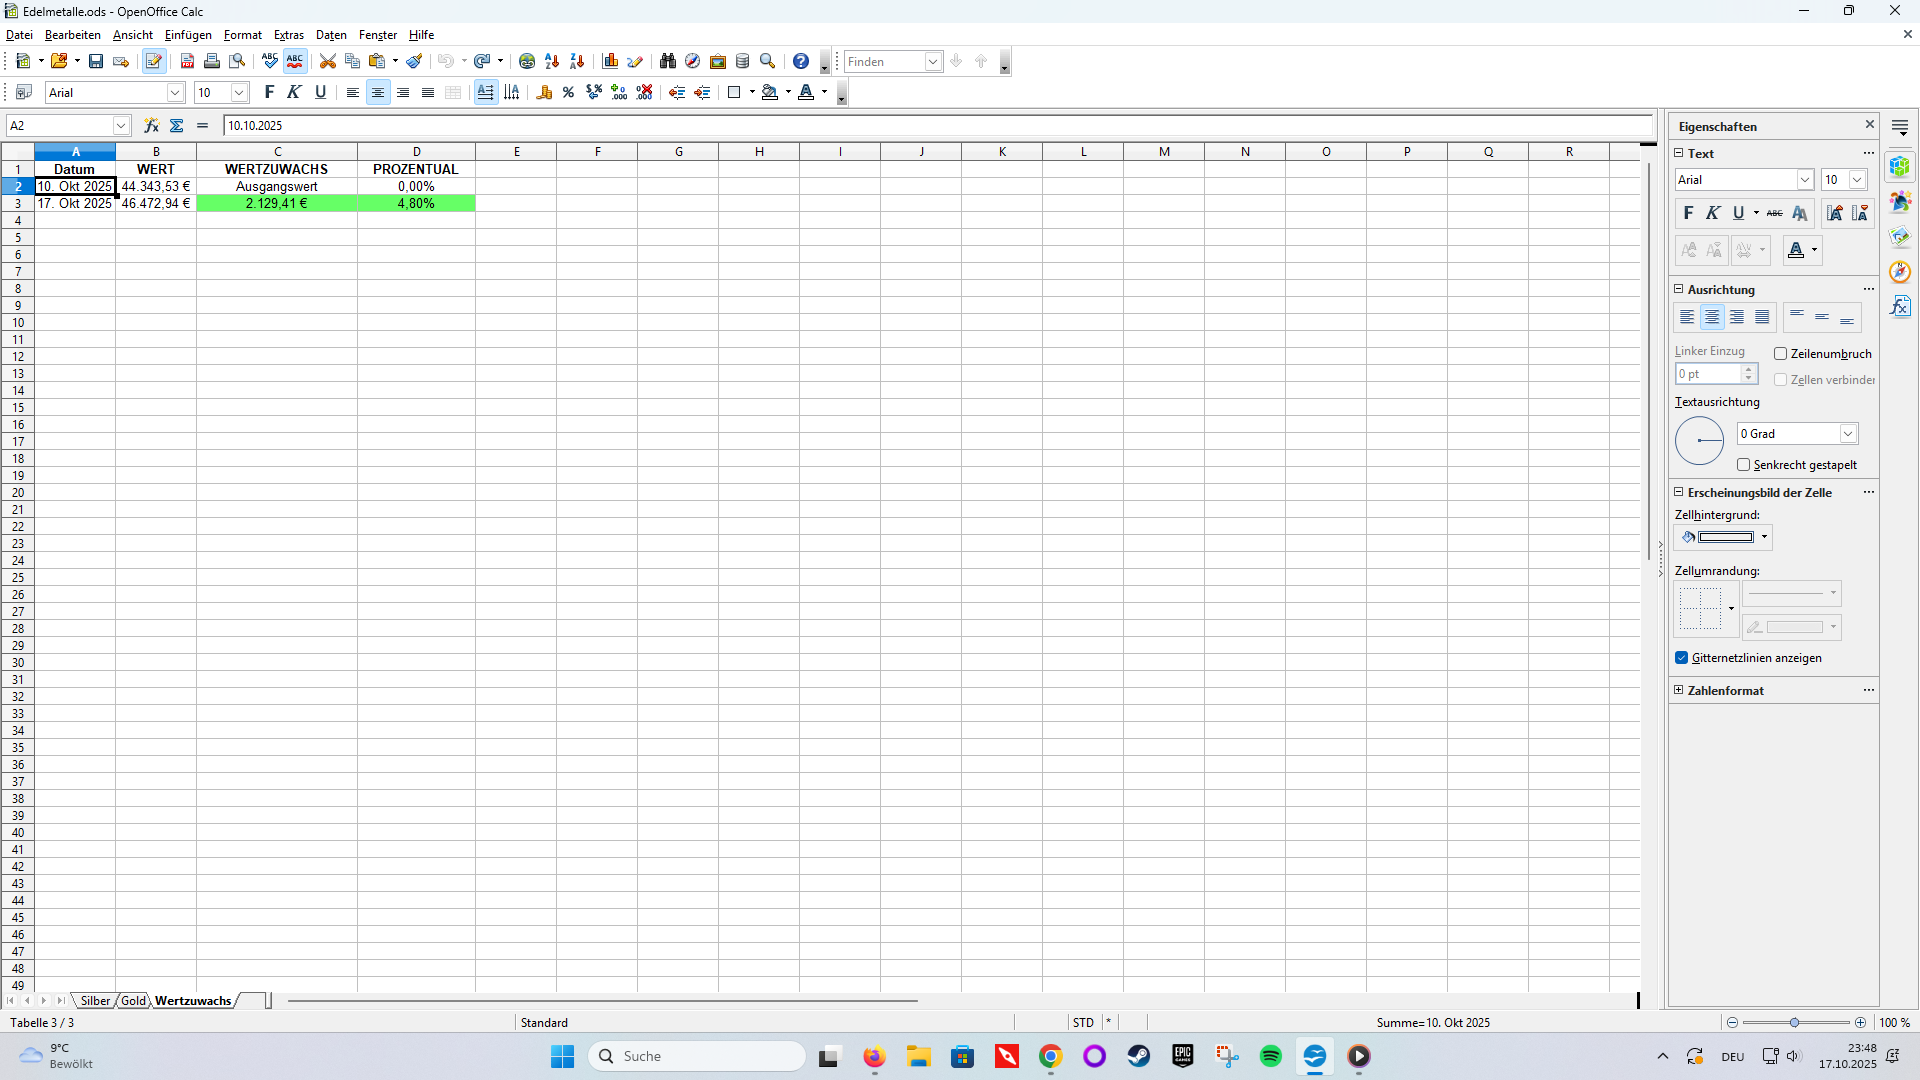
Task: Export directly as PDF
Action: coord(187,62)
